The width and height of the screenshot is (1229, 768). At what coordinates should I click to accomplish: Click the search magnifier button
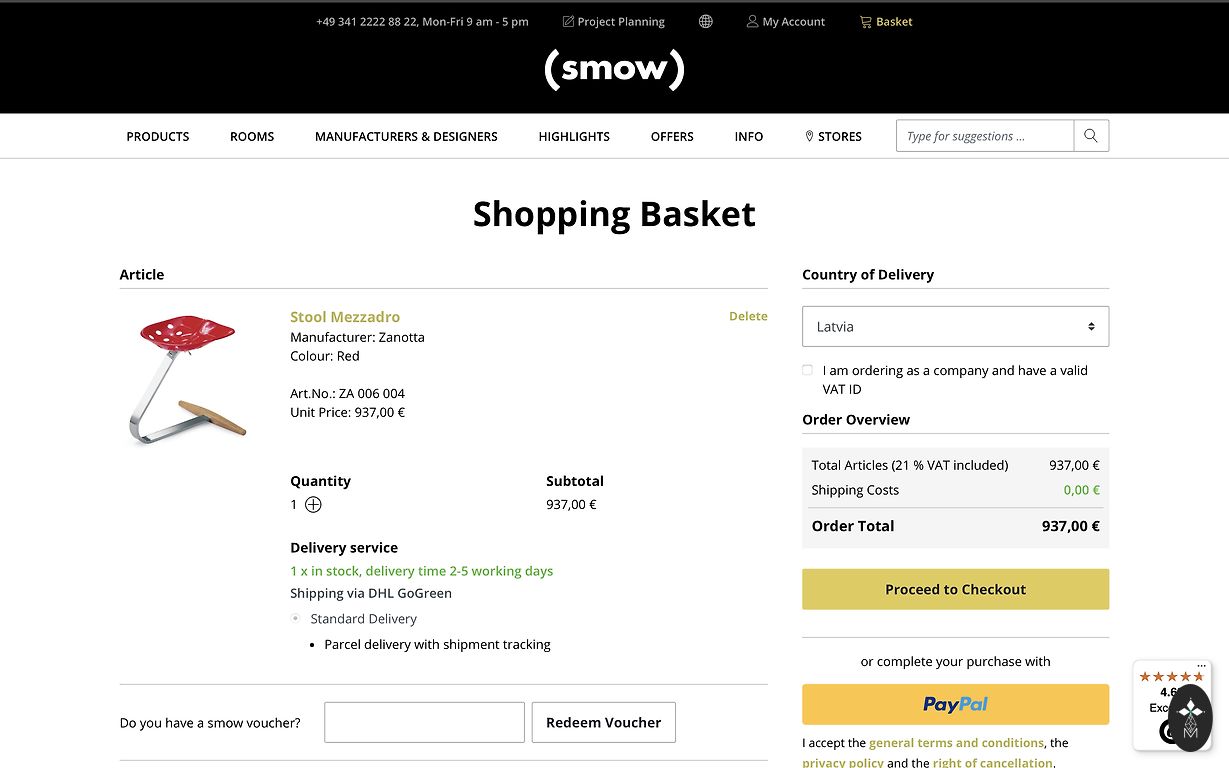(1091, 136)
